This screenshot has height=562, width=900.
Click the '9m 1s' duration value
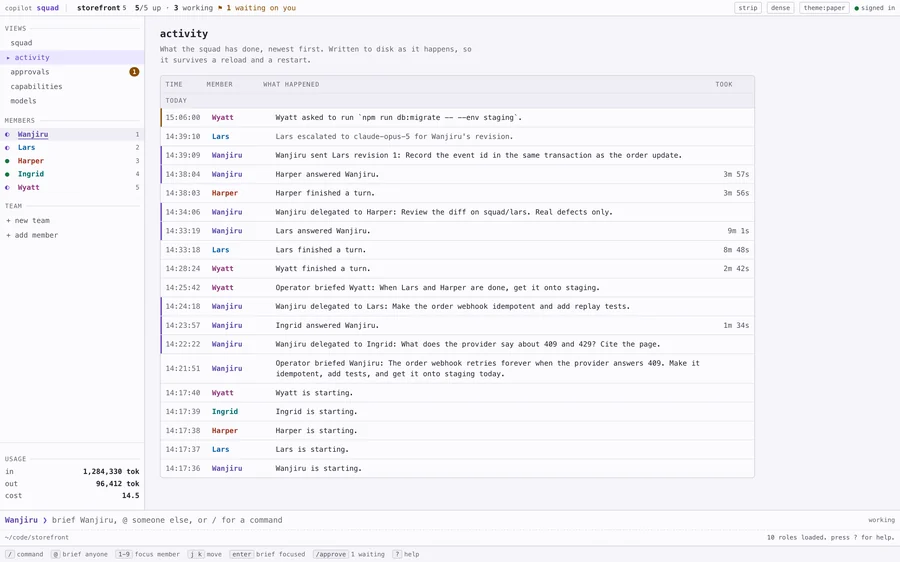click(738, 231)
